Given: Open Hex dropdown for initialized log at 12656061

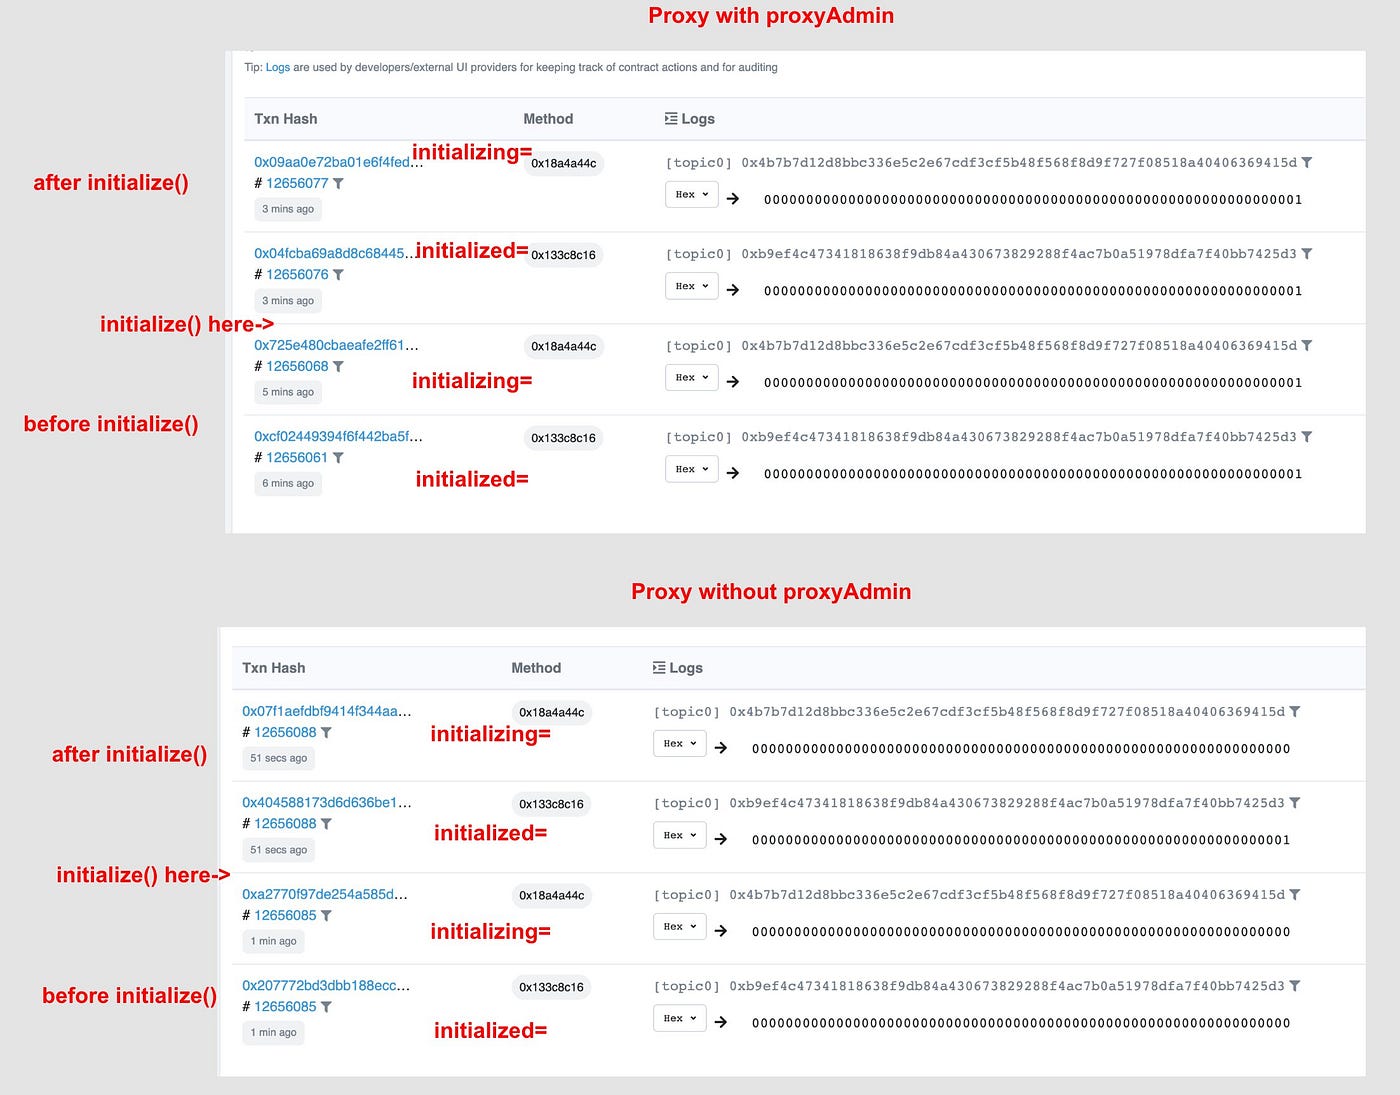Looking at the screenshot, I should [691, 469].
